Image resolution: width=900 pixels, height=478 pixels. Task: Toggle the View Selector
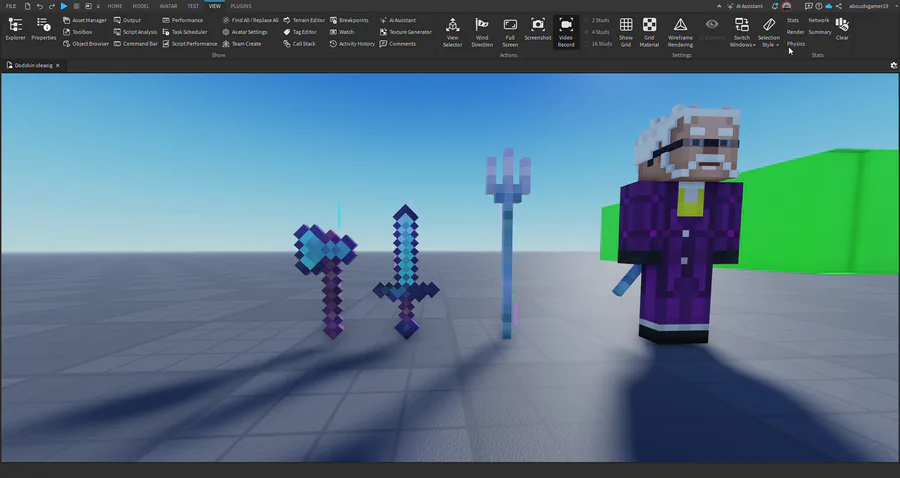(x=452, y=32)
